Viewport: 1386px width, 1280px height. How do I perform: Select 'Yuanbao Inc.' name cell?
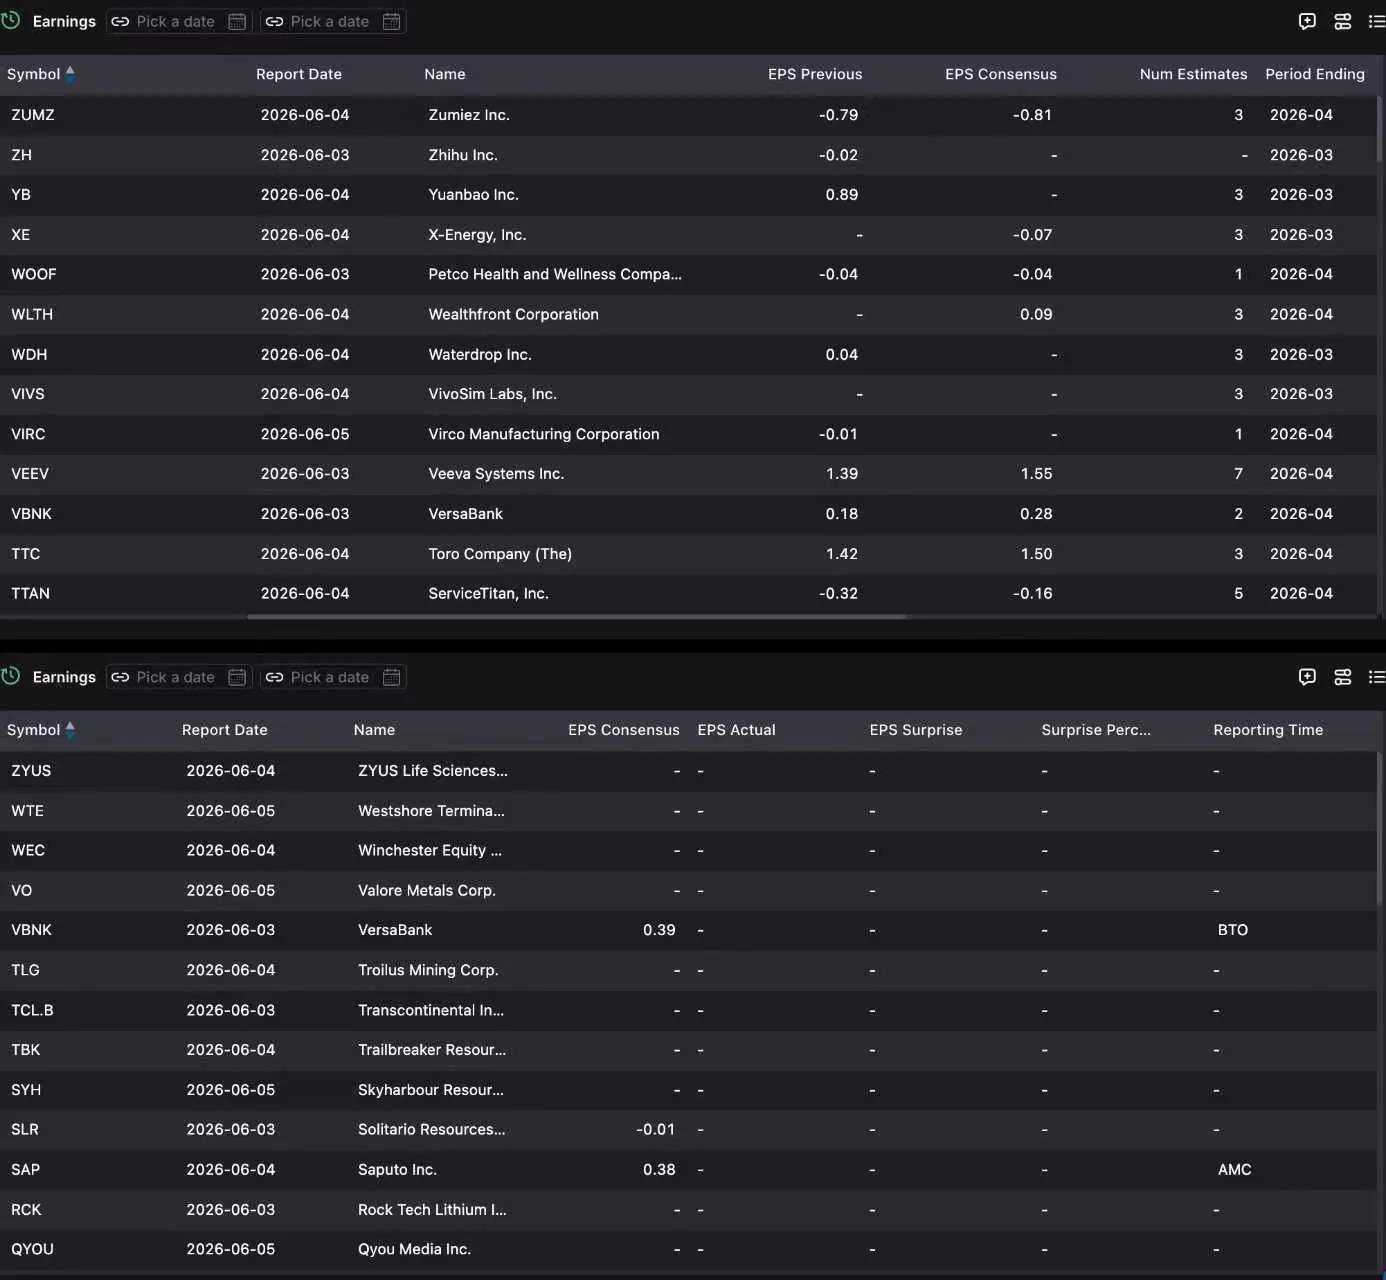click(473, 195)
